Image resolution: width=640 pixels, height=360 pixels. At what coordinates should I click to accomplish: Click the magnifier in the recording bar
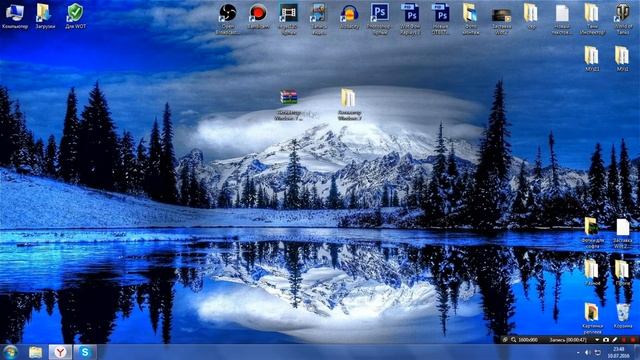[513, 340]
